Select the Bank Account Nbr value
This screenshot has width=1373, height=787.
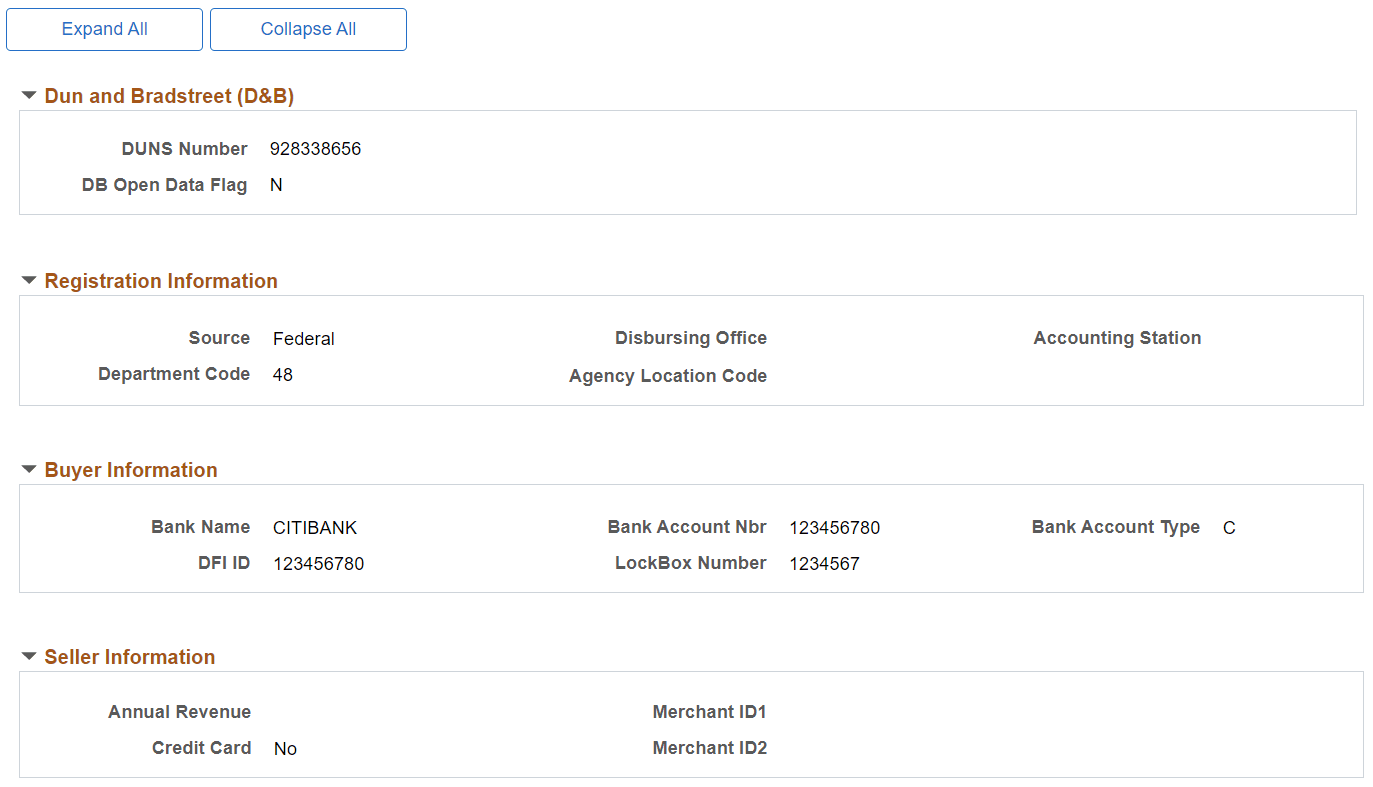tap(835, 527)
